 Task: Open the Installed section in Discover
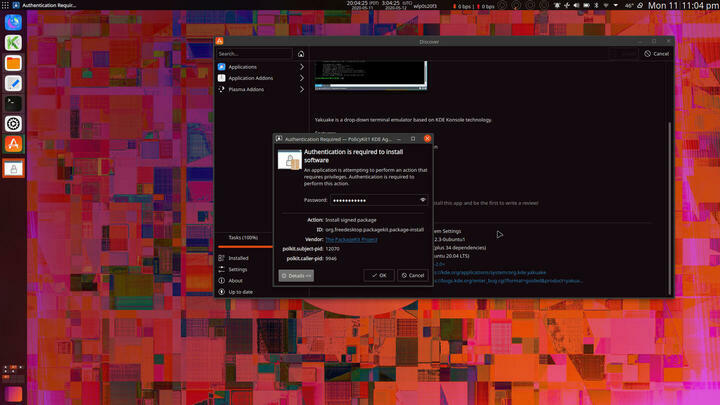238,258
